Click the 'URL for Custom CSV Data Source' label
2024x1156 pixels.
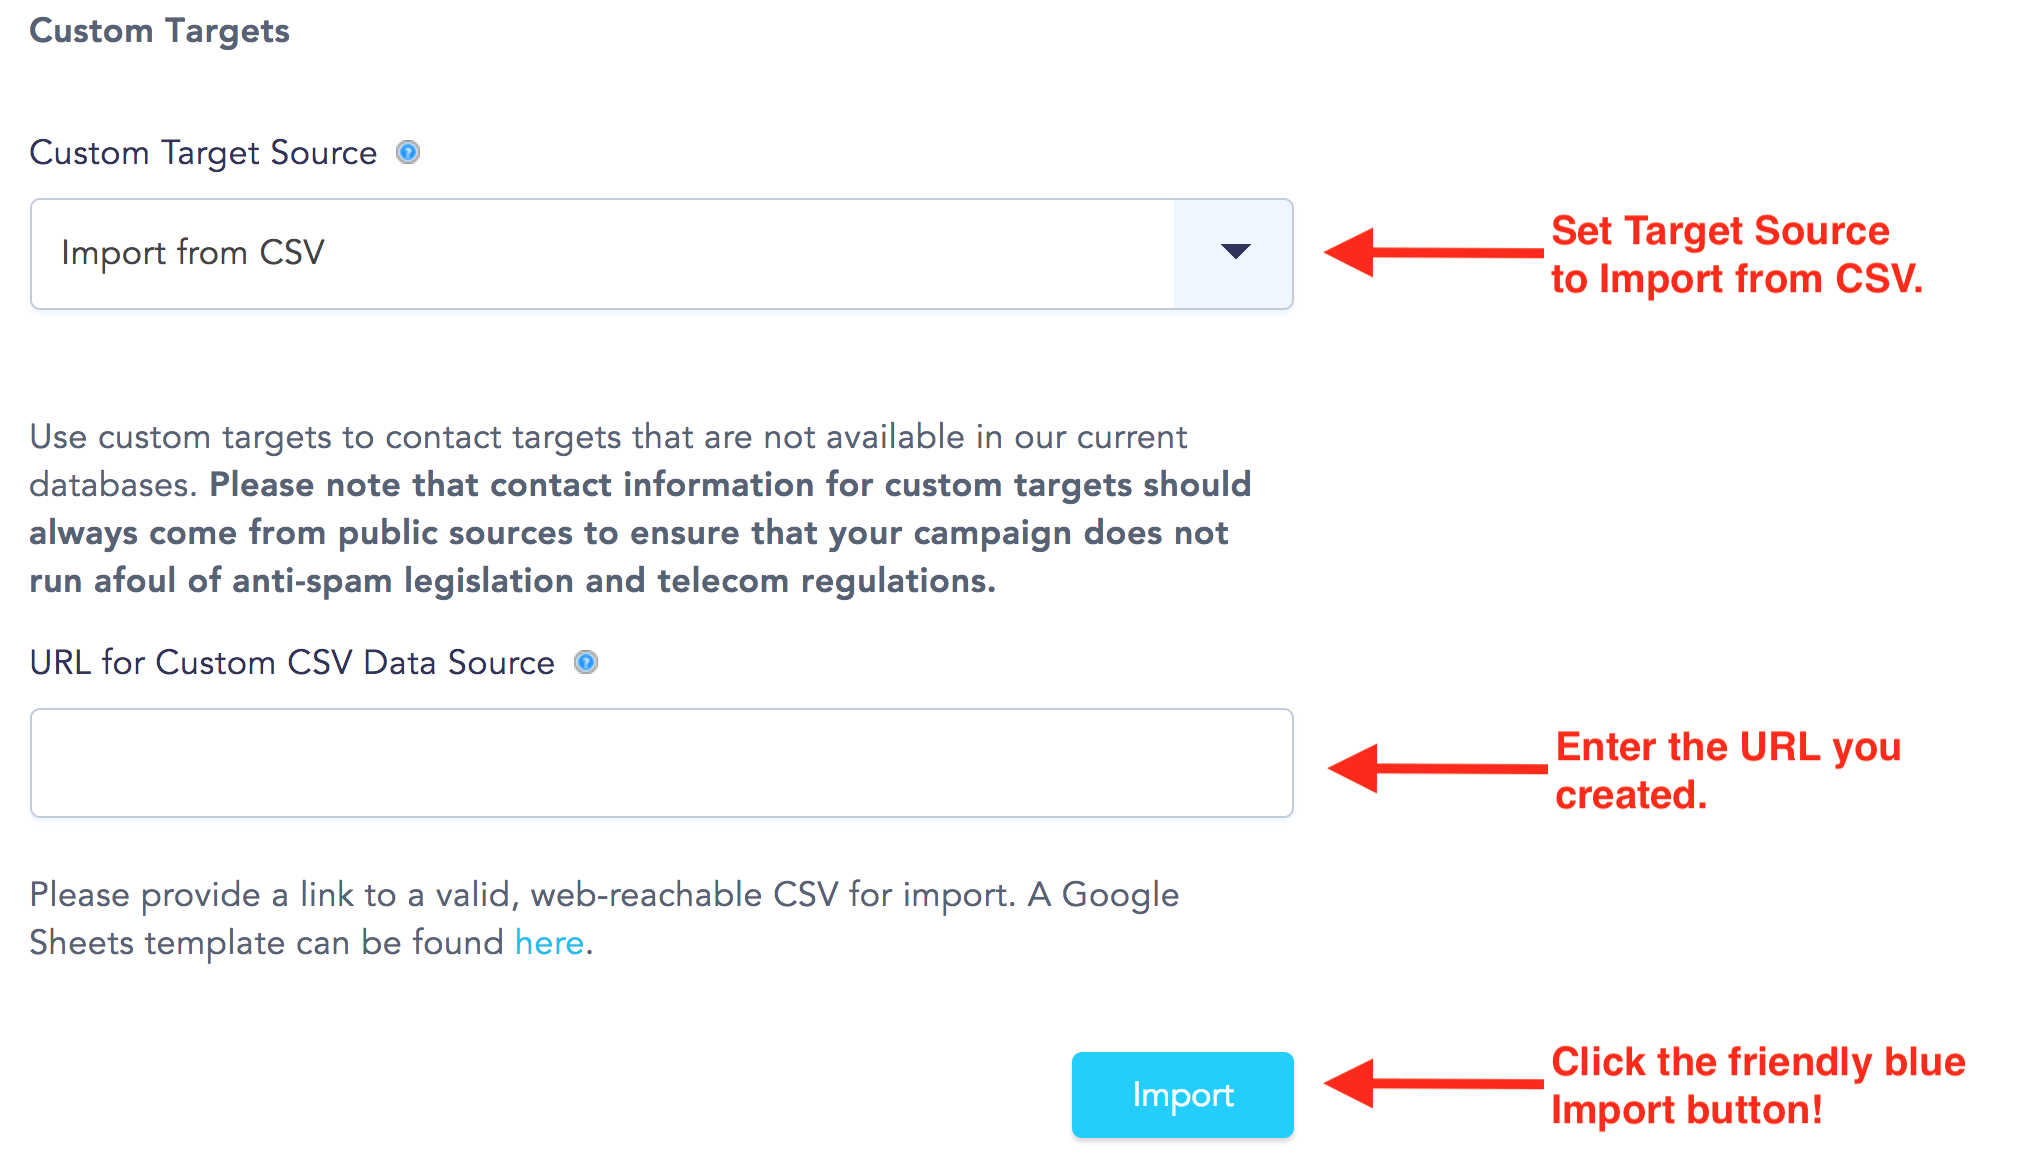[292, 663]
